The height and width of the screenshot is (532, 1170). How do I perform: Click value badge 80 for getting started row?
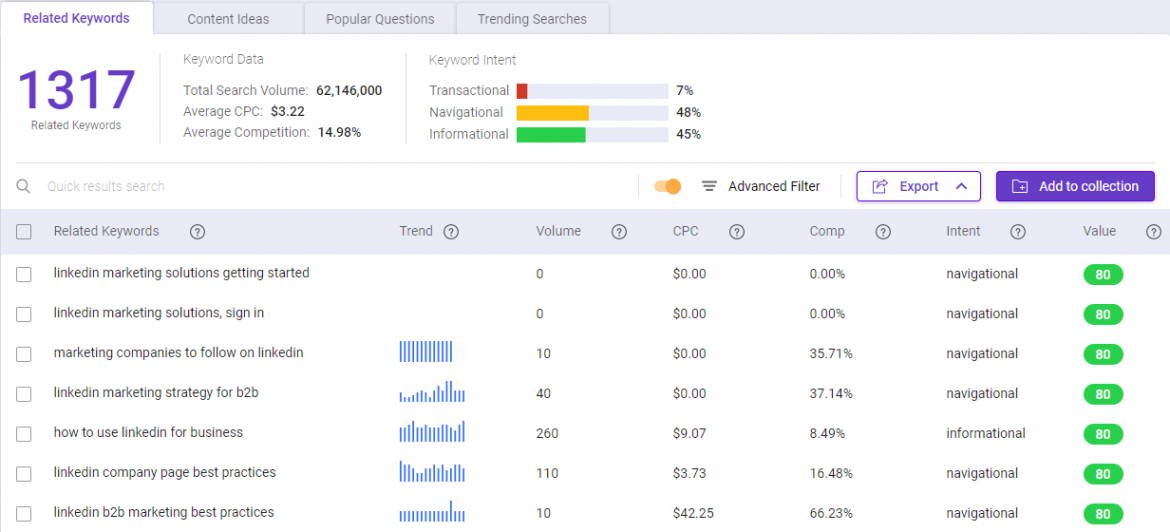click(x=1103, y=275)
